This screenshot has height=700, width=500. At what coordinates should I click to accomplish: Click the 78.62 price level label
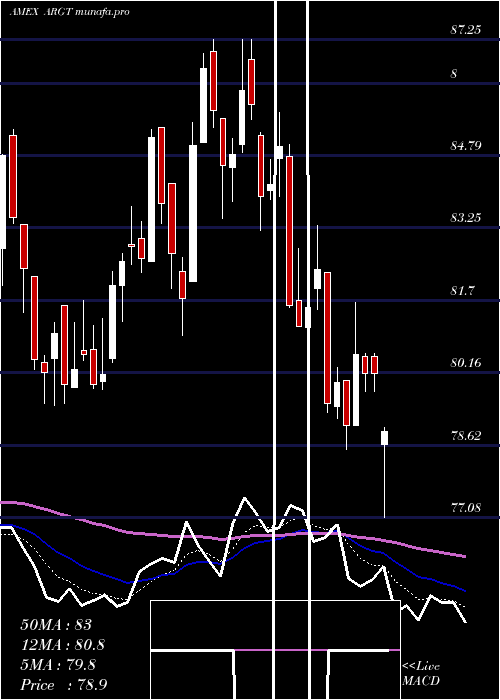[x=466, y=435]
